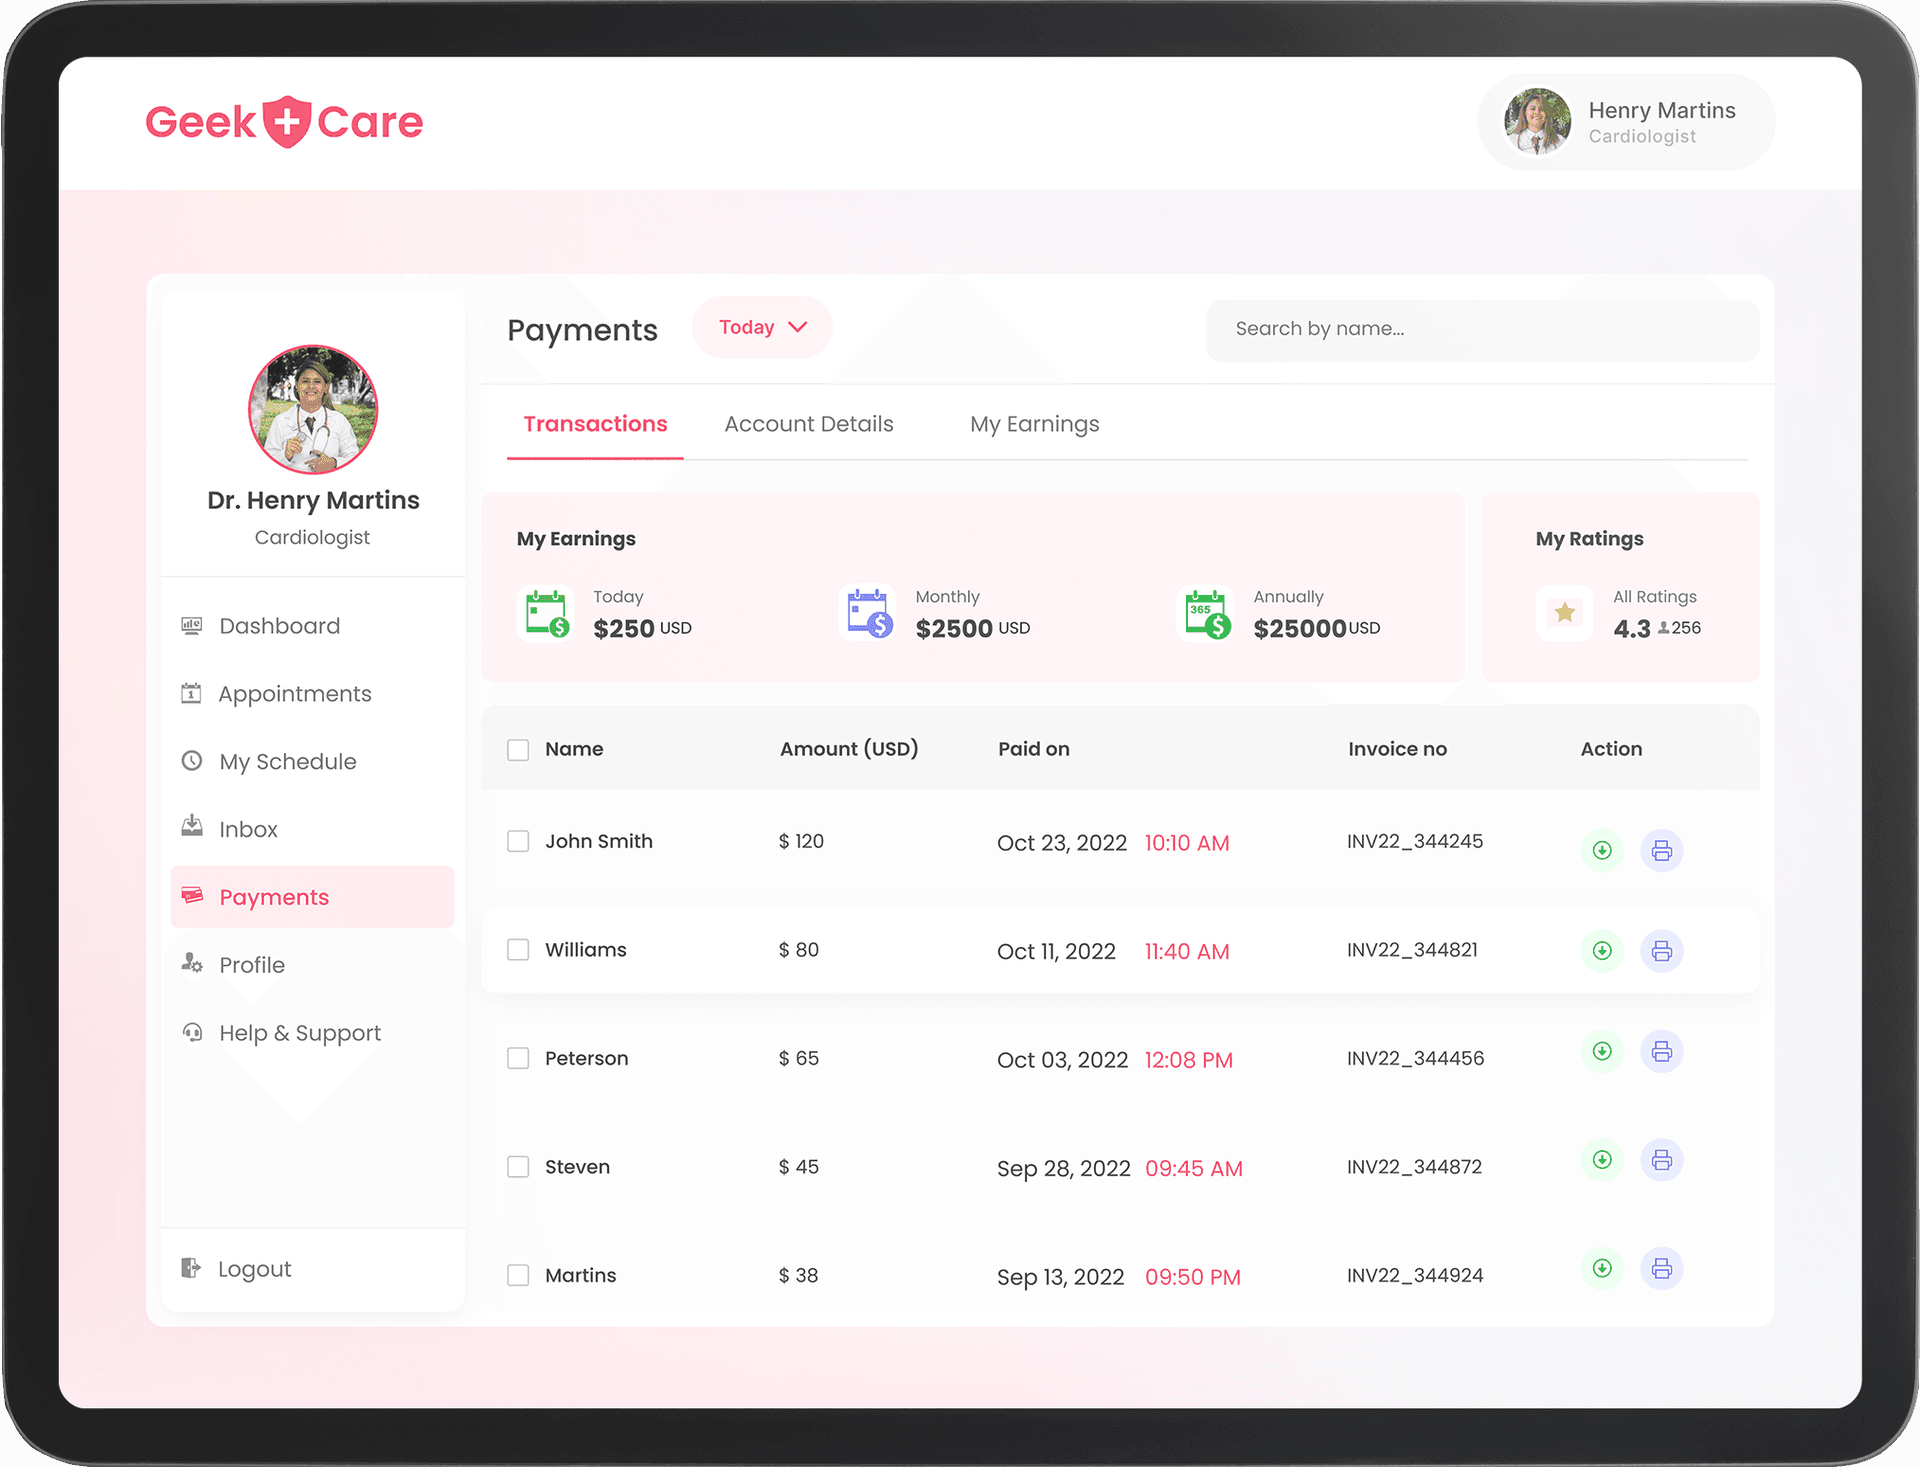Click the Profile user-gear icon
Screen dimensions: 1920x1467
(x=192, y=963)
